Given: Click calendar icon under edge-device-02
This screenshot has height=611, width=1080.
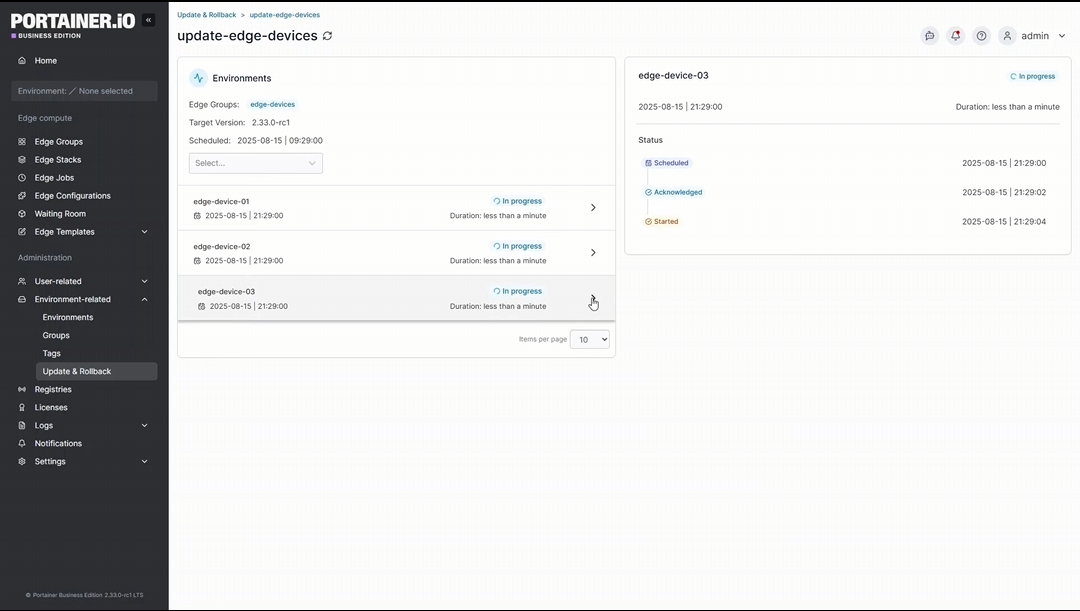Looking at the screenshot, I should click(x=197, y=261).
